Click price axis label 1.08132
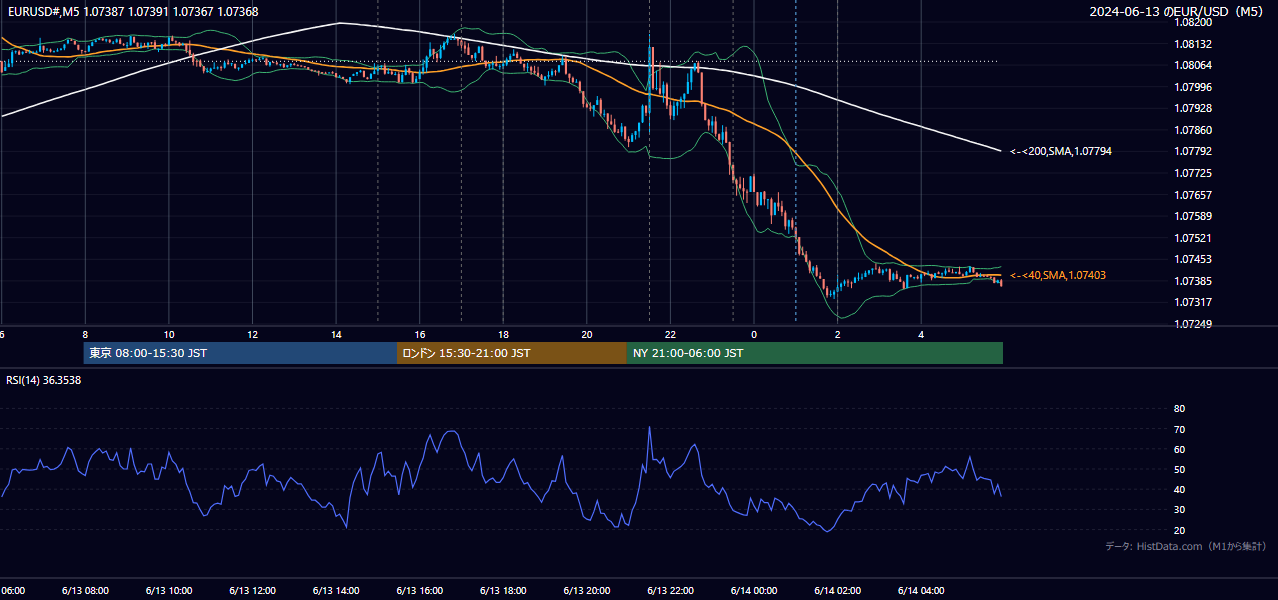1278x600 pixels. (1192, 44)
